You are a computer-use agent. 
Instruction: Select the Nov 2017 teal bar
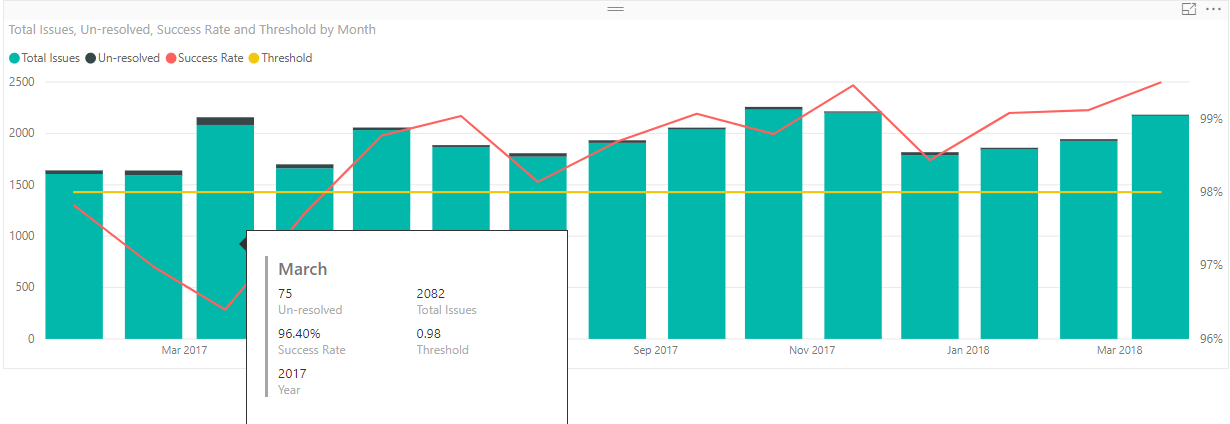[853, 225]
